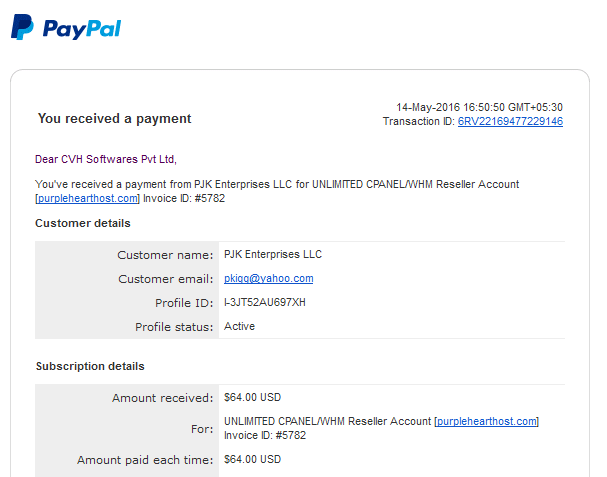Select the Subscription details section heading
This screenshot has height=477, width=607.
[x=90, y=366]
